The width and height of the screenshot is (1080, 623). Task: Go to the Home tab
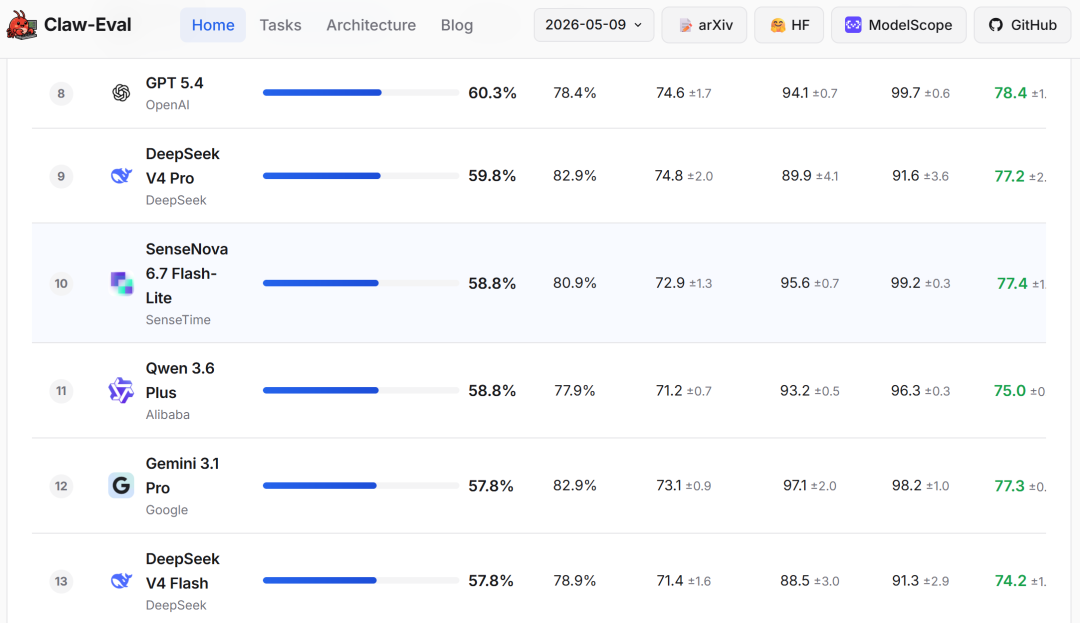[x=213, y=25]
